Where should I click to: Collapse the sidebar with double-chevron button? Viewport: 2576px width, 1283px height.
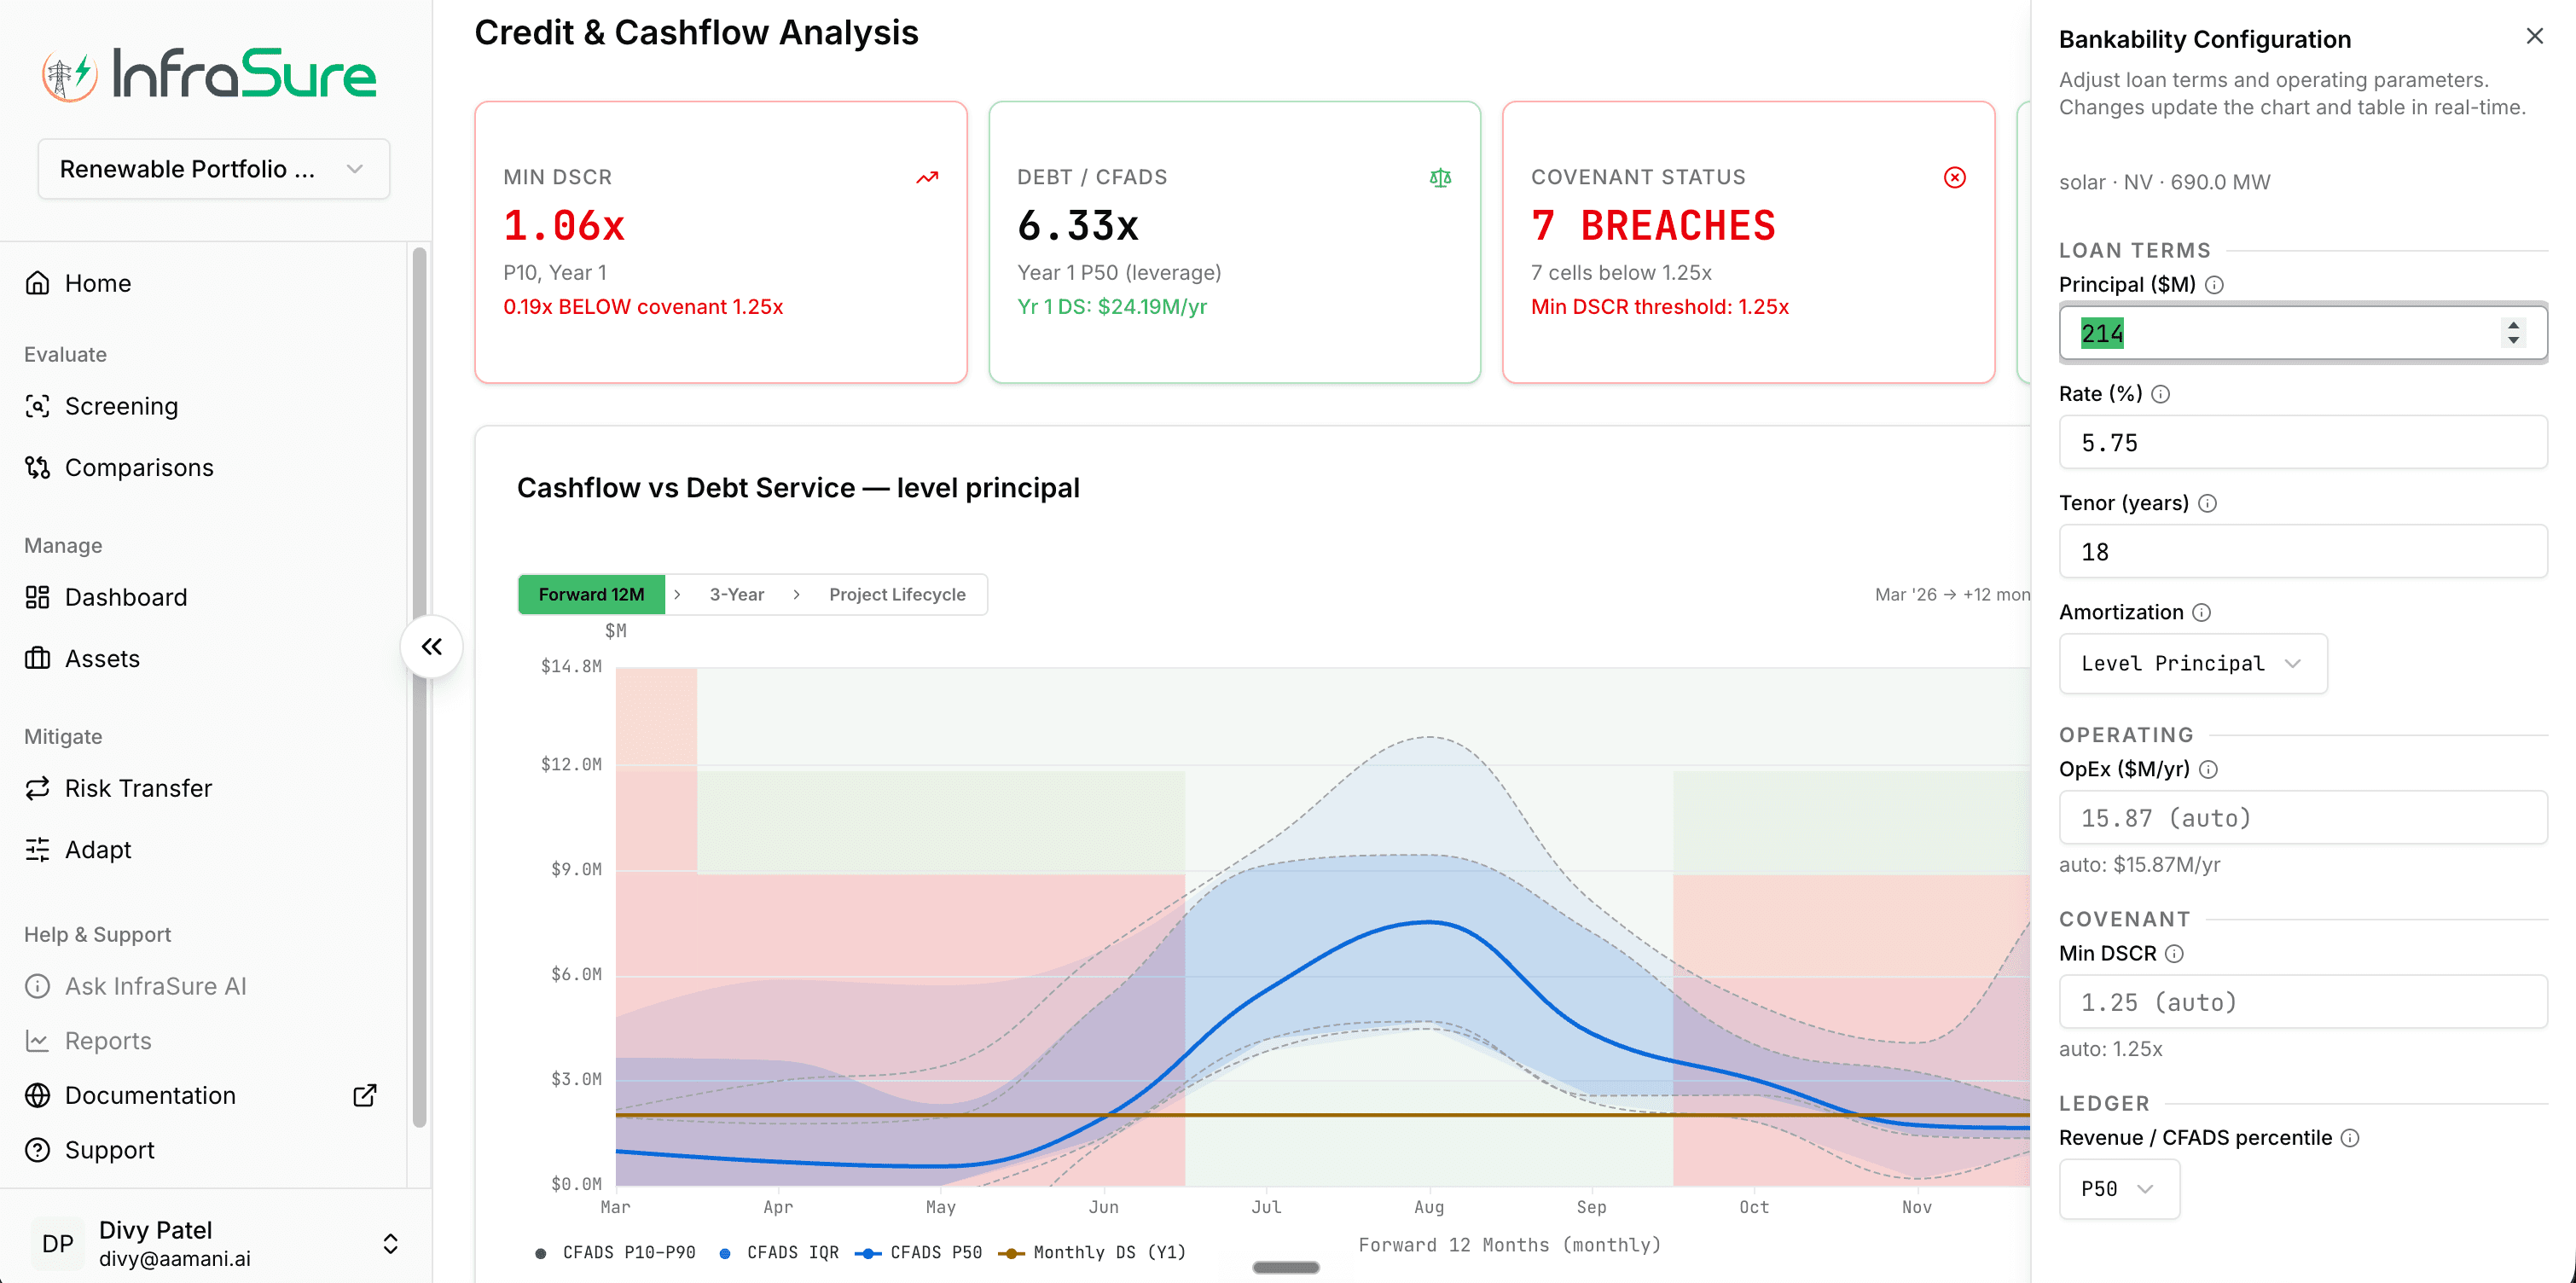coord(431,646)
